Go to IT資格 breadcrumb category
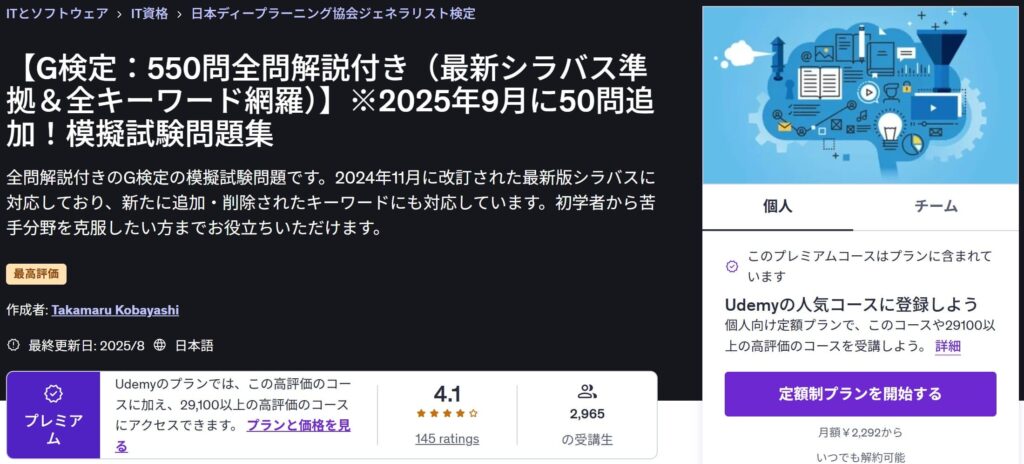 click(x=149, y=13)
